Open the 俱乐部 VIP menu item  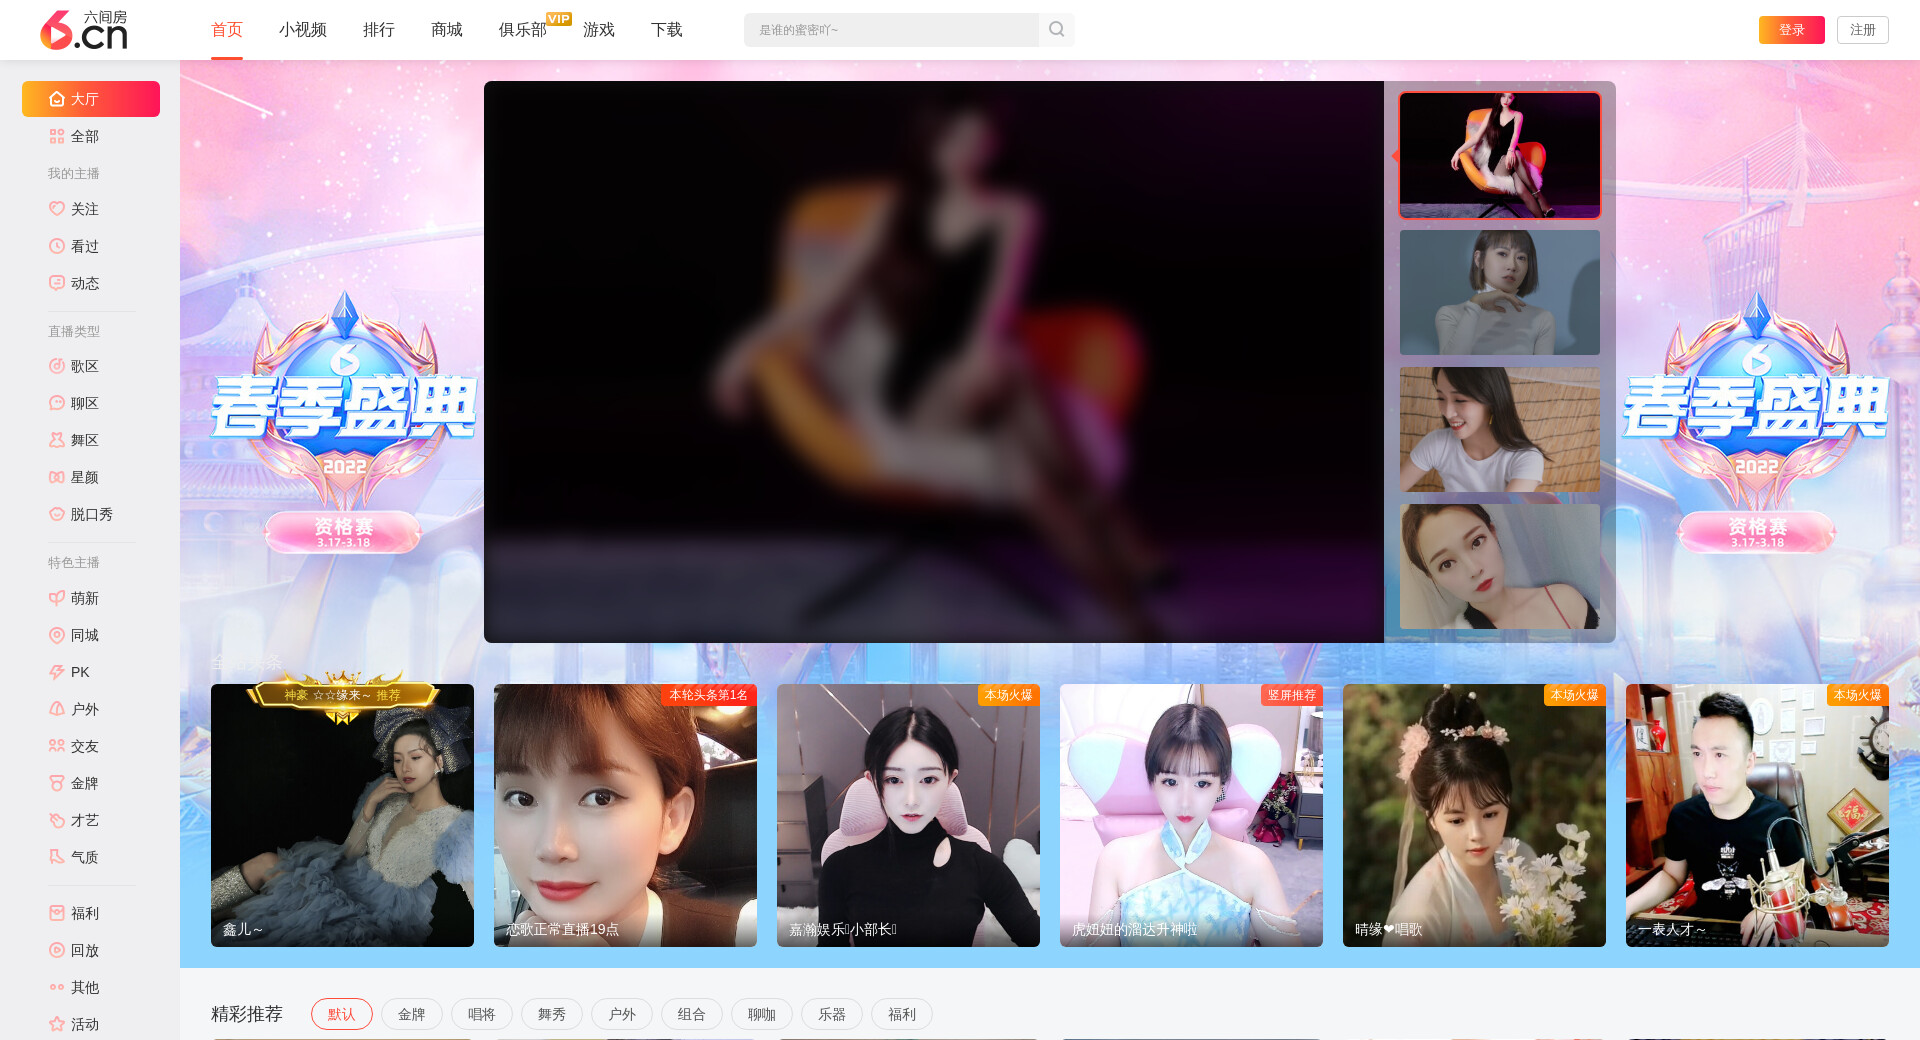[522, 30]
